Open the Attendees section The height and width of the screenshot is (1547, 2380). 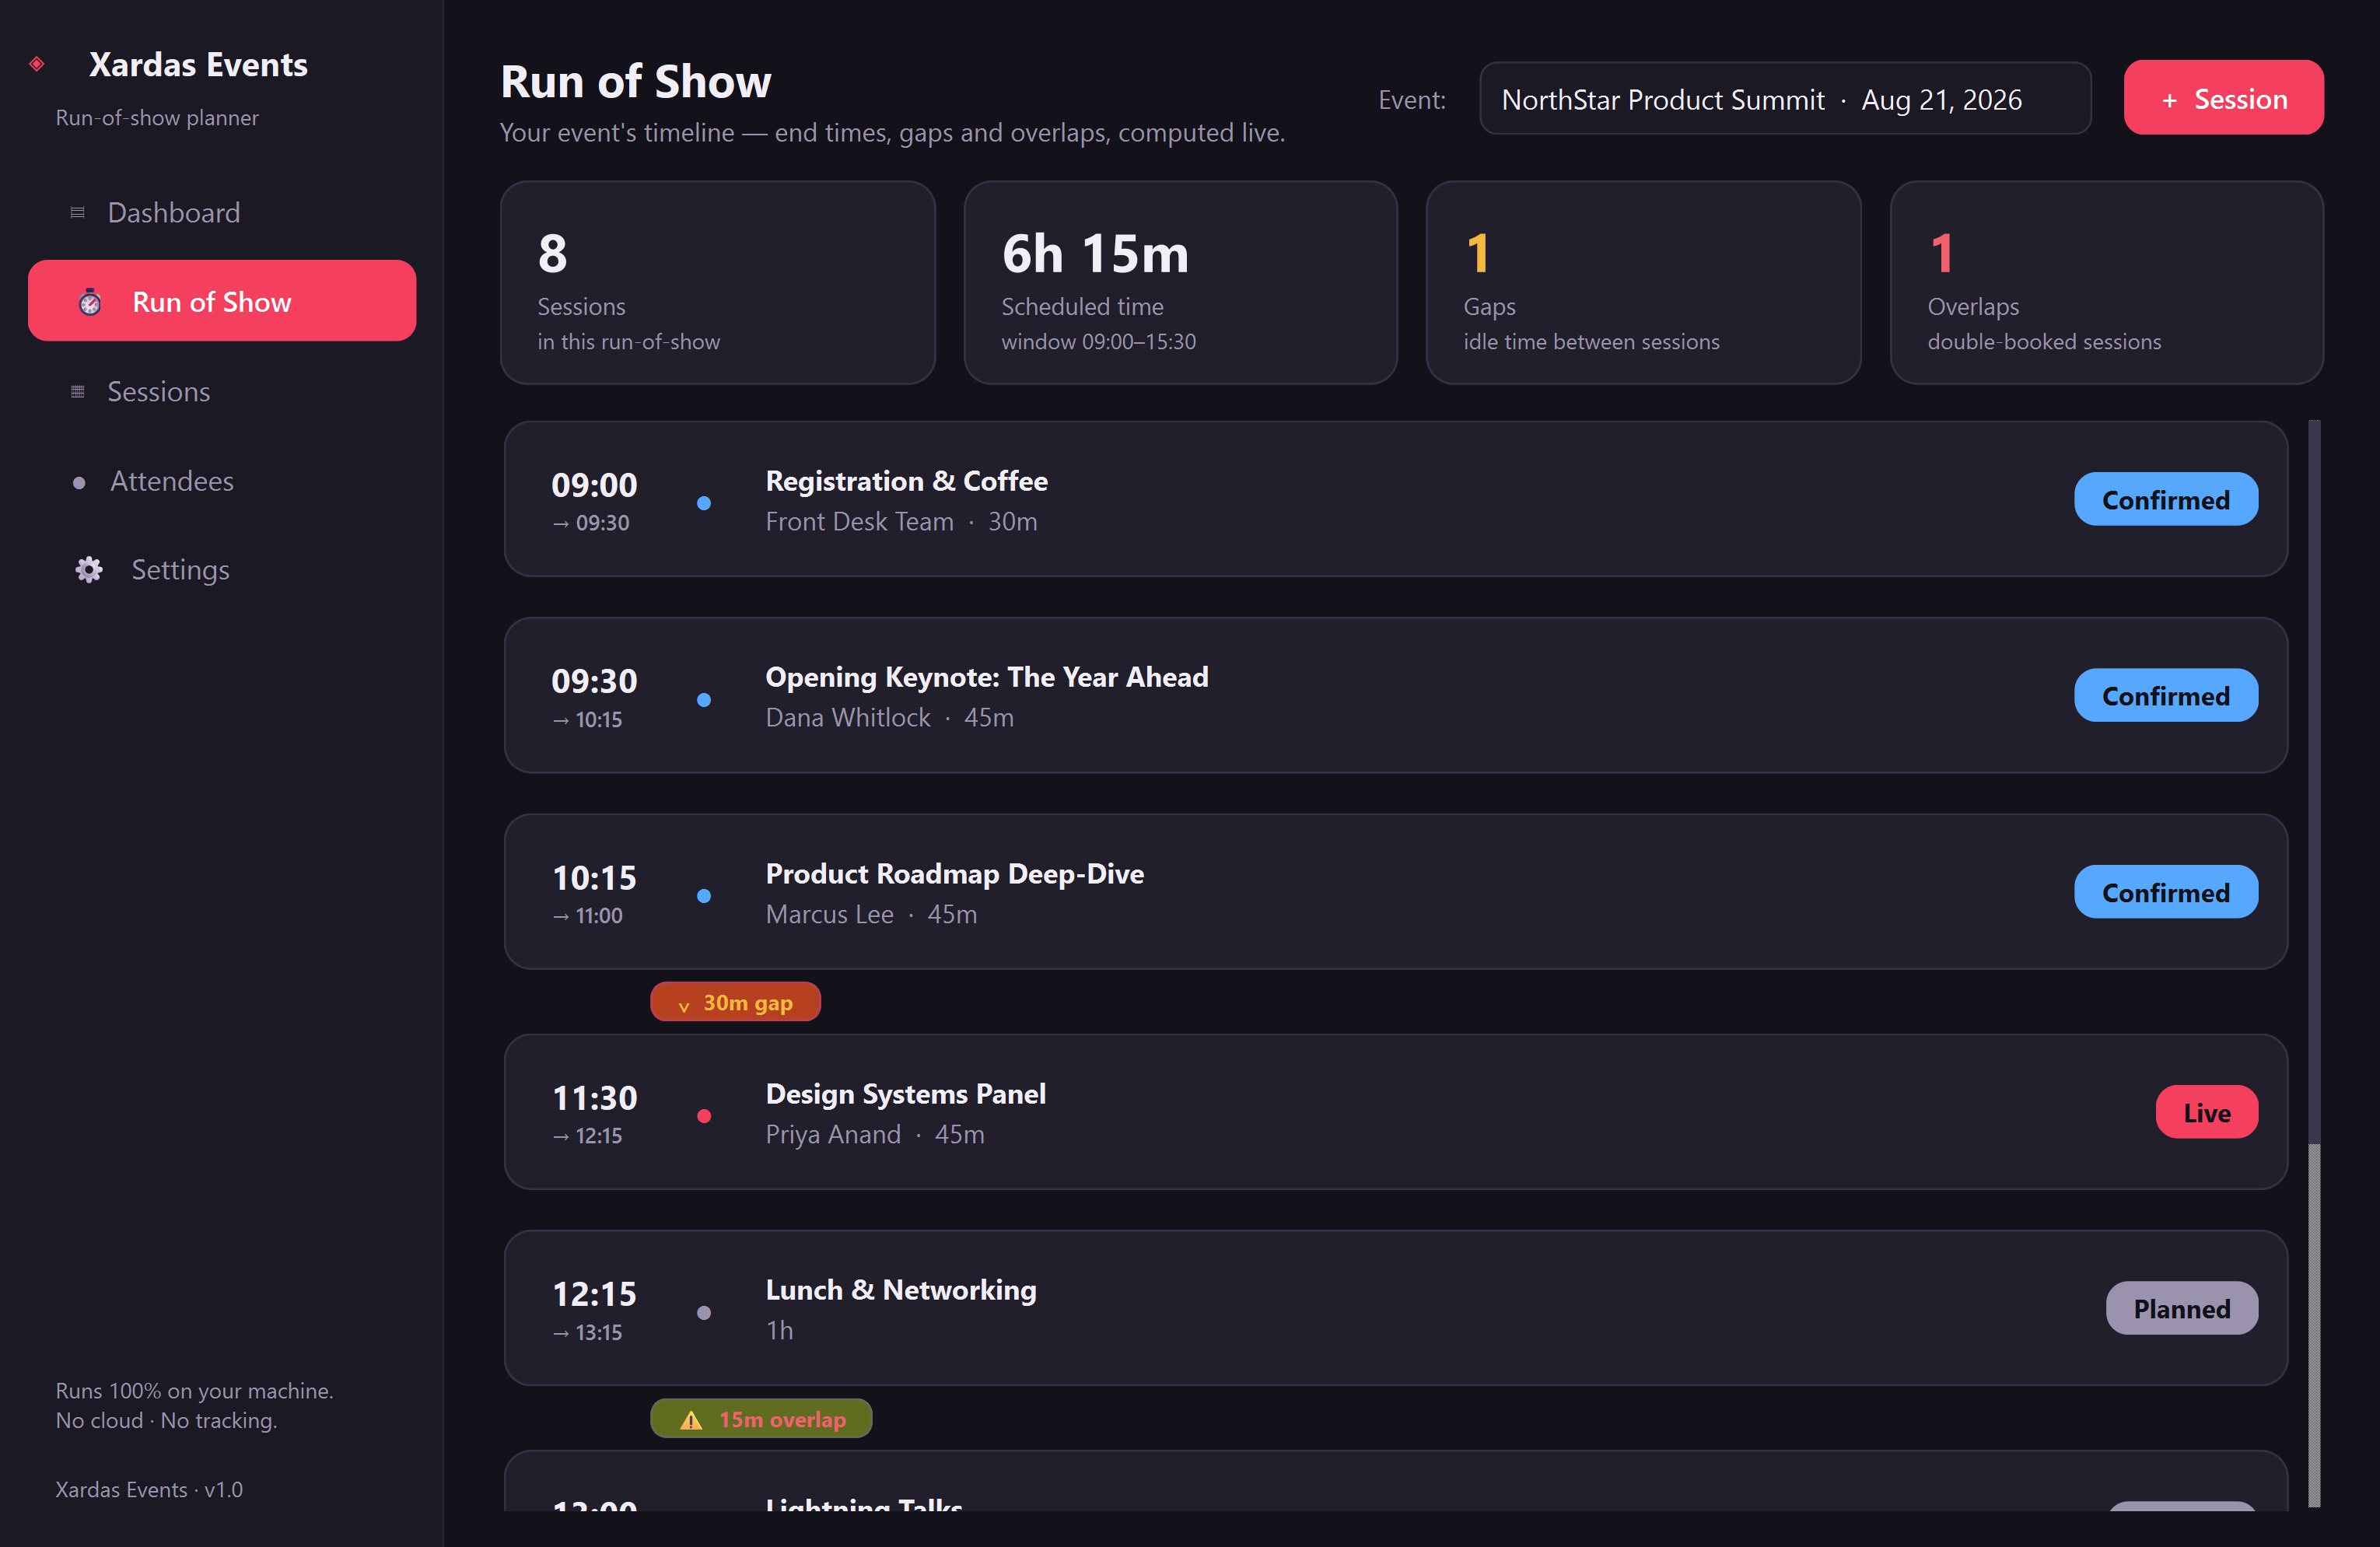point(222,481)
